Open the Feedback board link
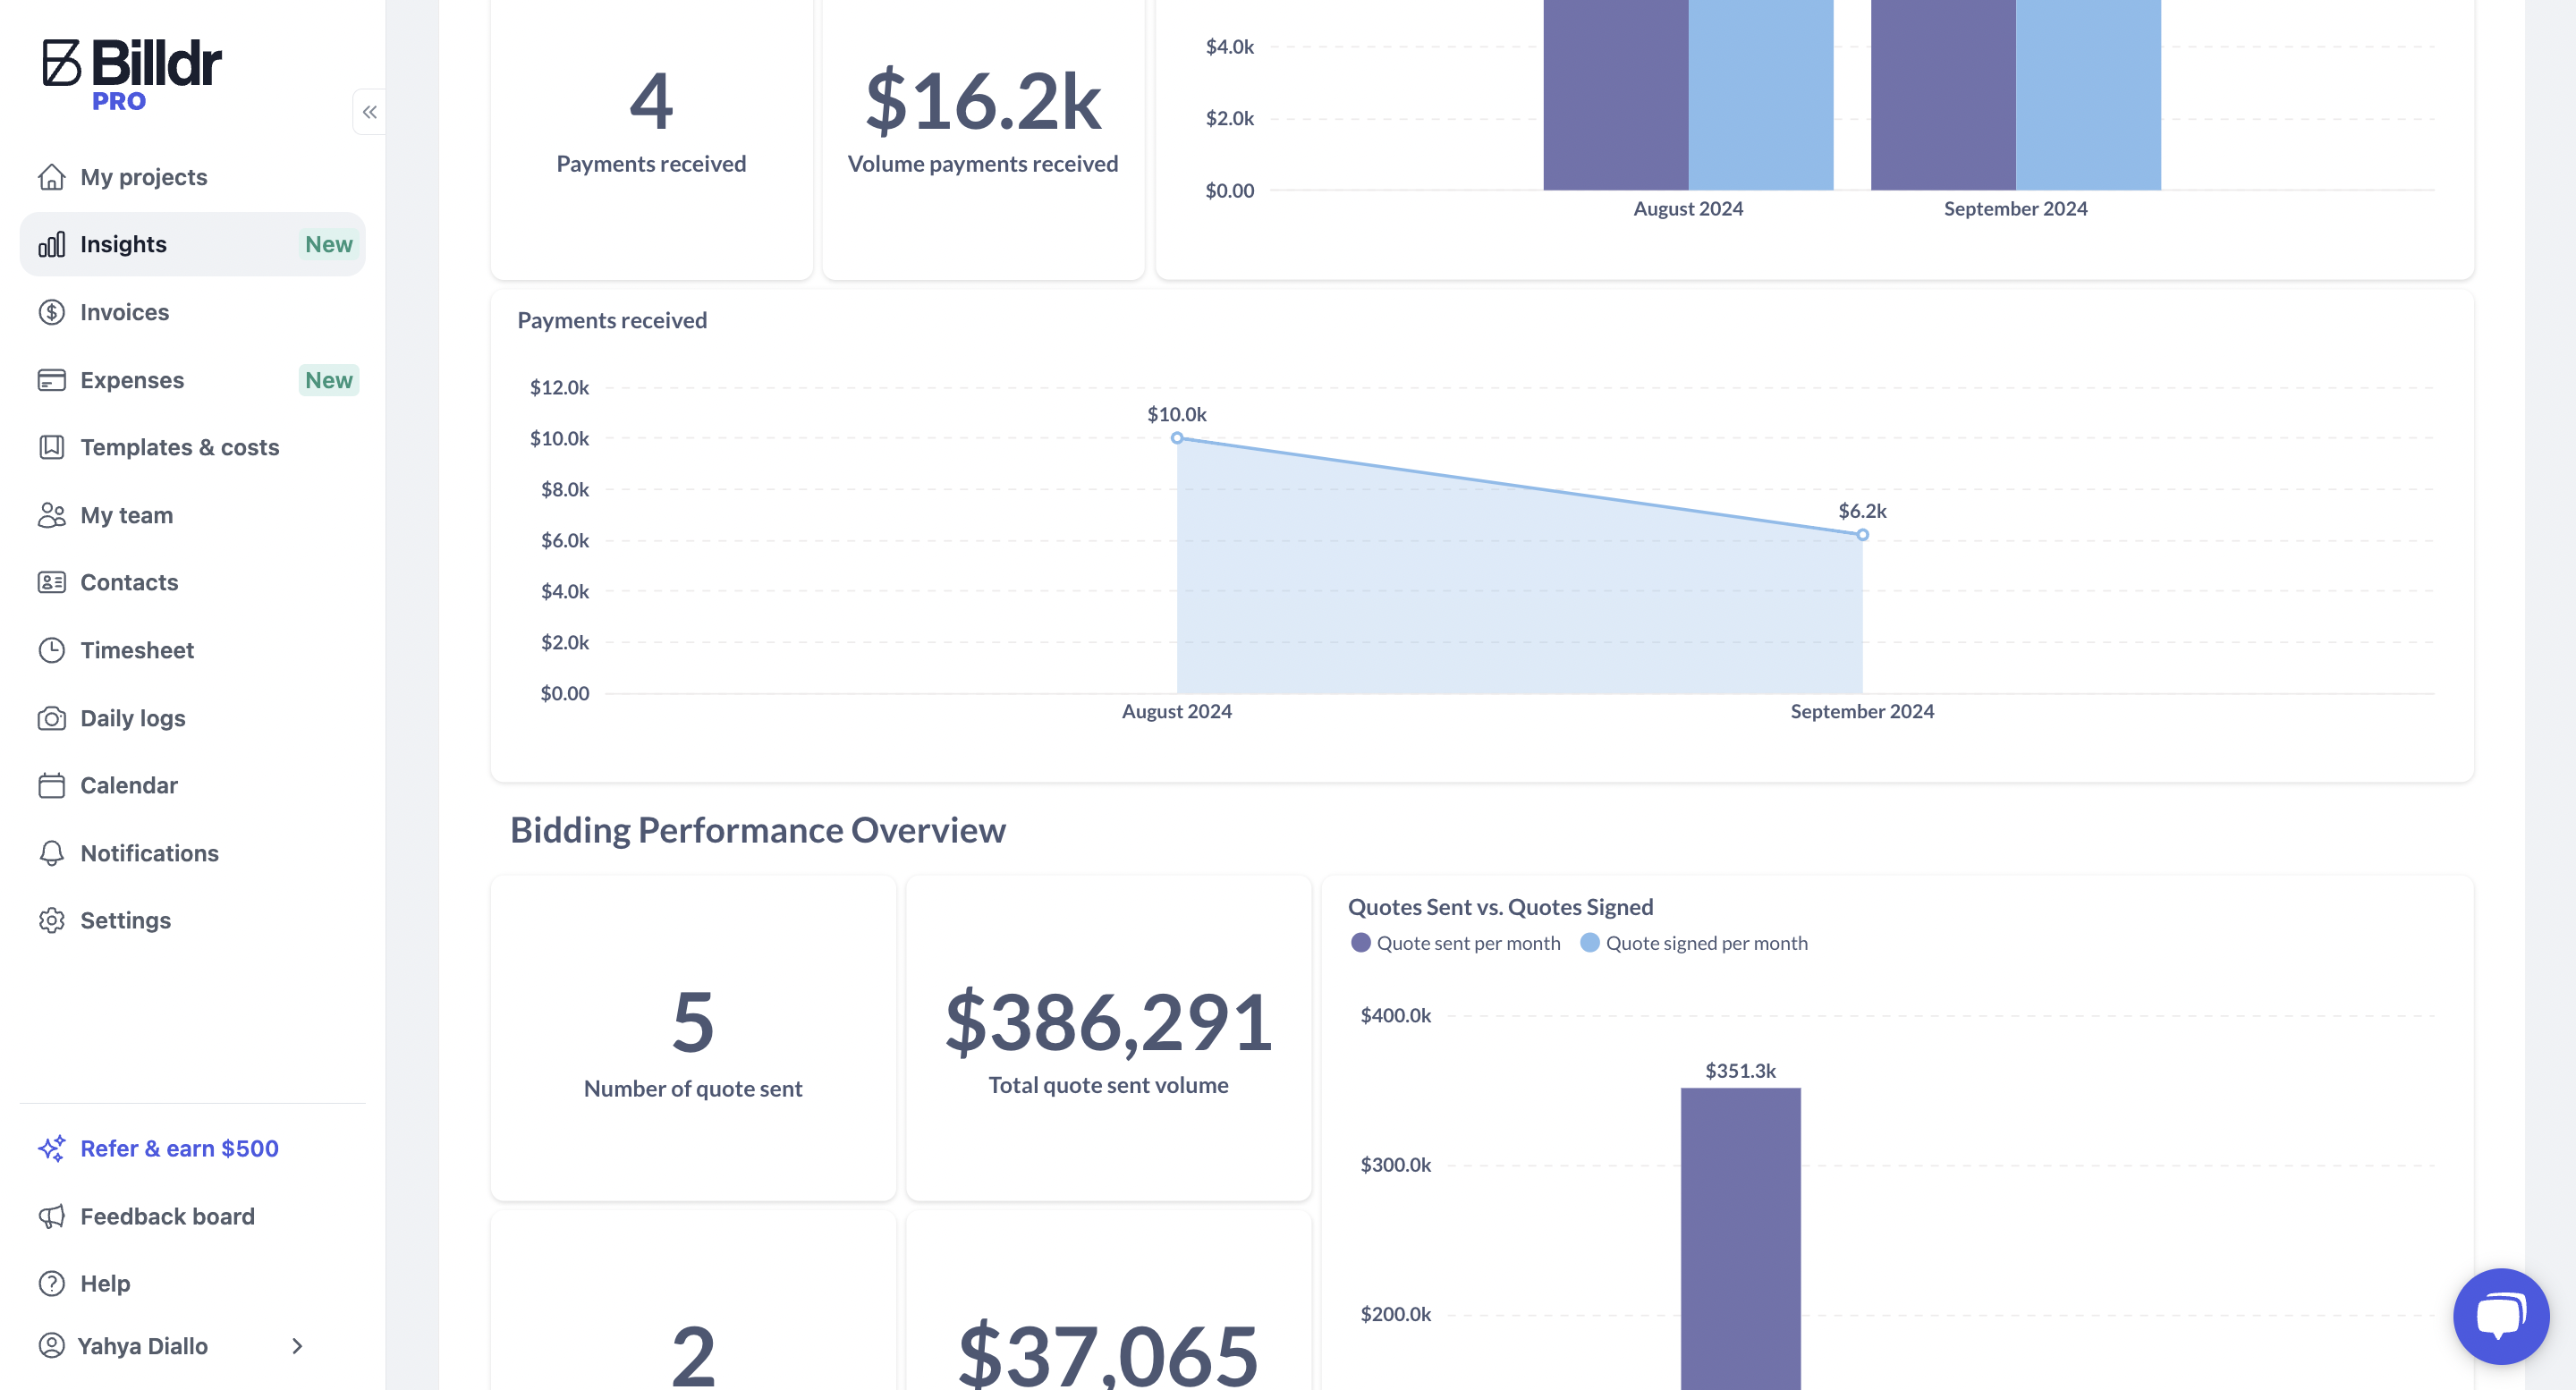The width and height of the screenshot is (2576, 1390). (167, 1216)
